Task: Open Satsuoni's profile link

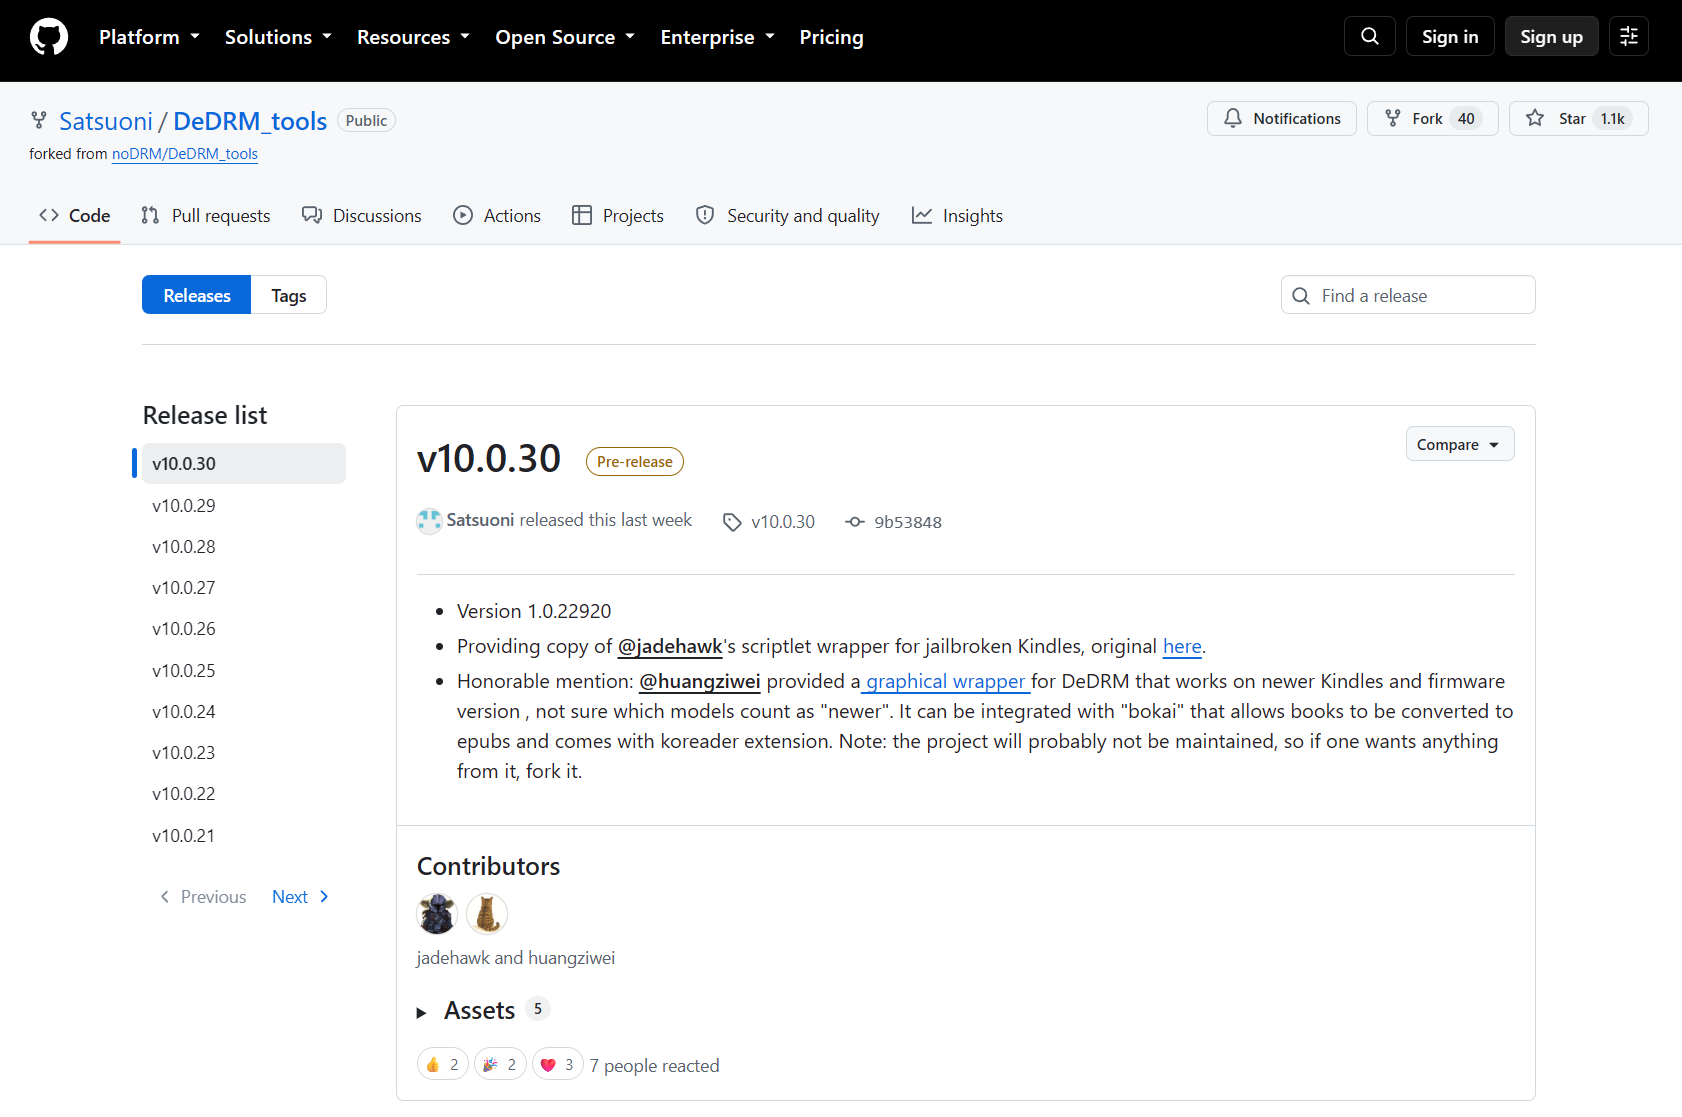Action: tap(106, 121)
